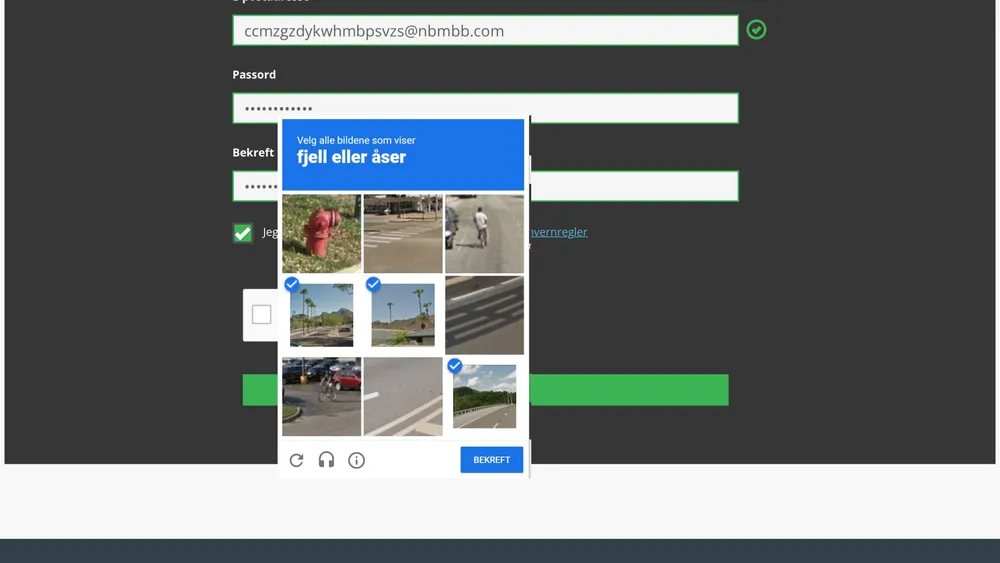Focus the email address input field
Image resolution: width=1000 pixels, height=563 pixels.
point(485,31)
